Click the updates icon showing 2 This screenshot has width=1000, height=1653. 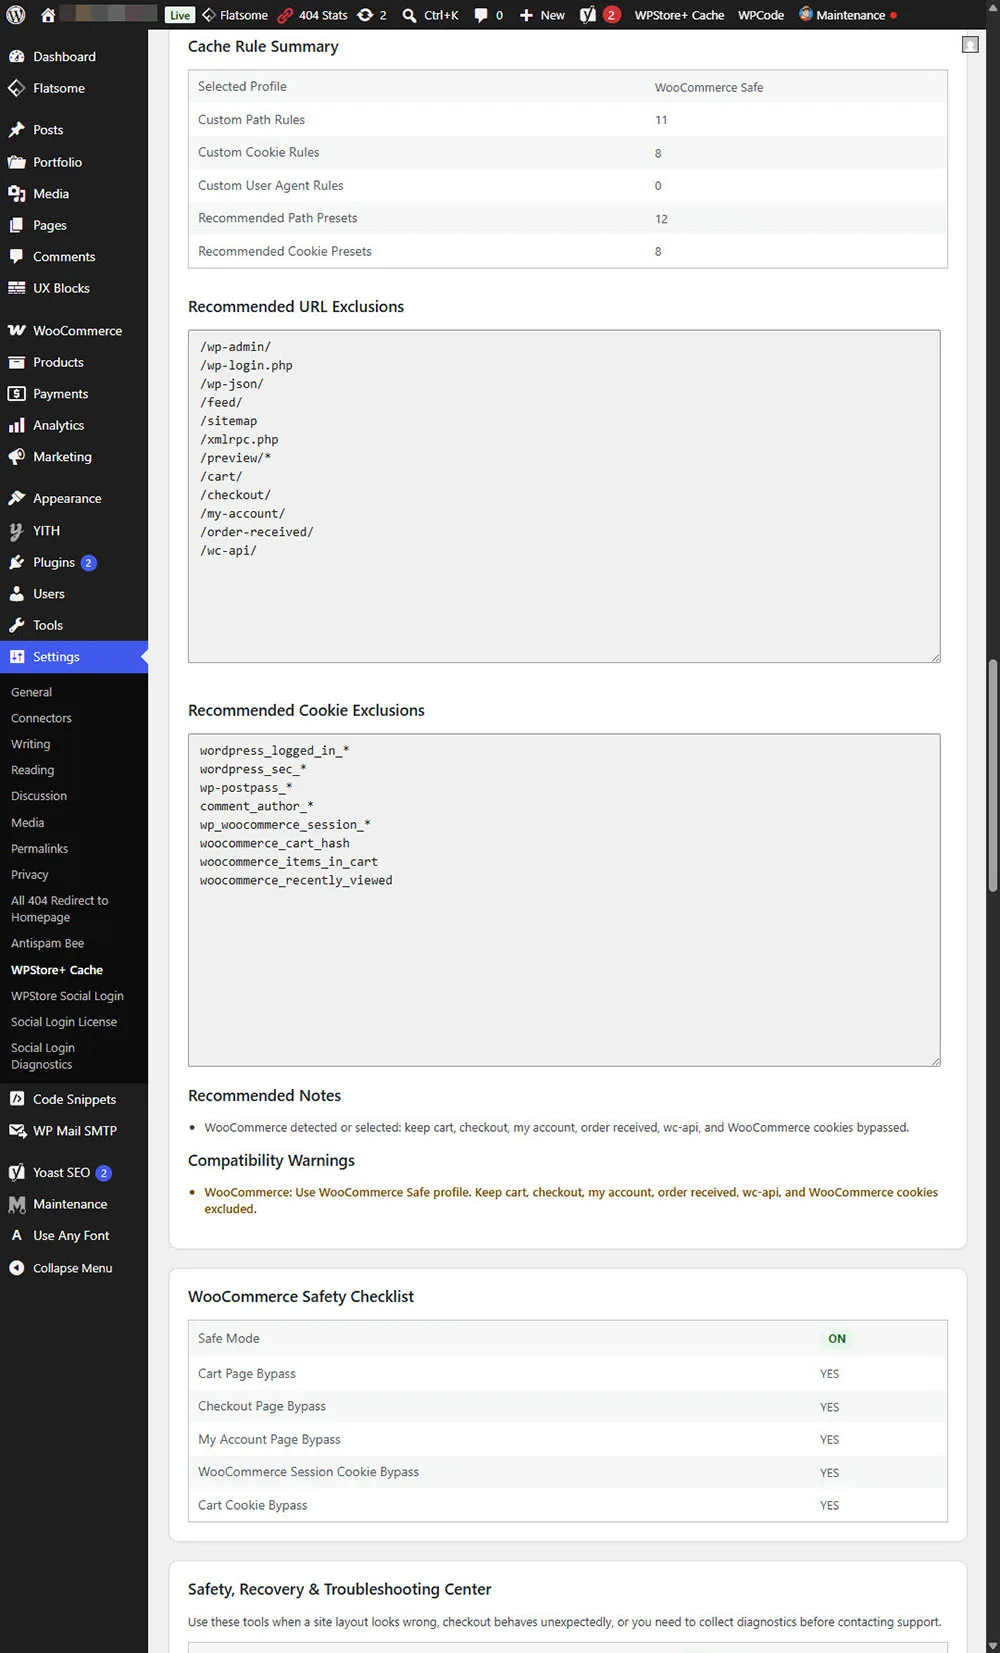click(x=372, y=15)
